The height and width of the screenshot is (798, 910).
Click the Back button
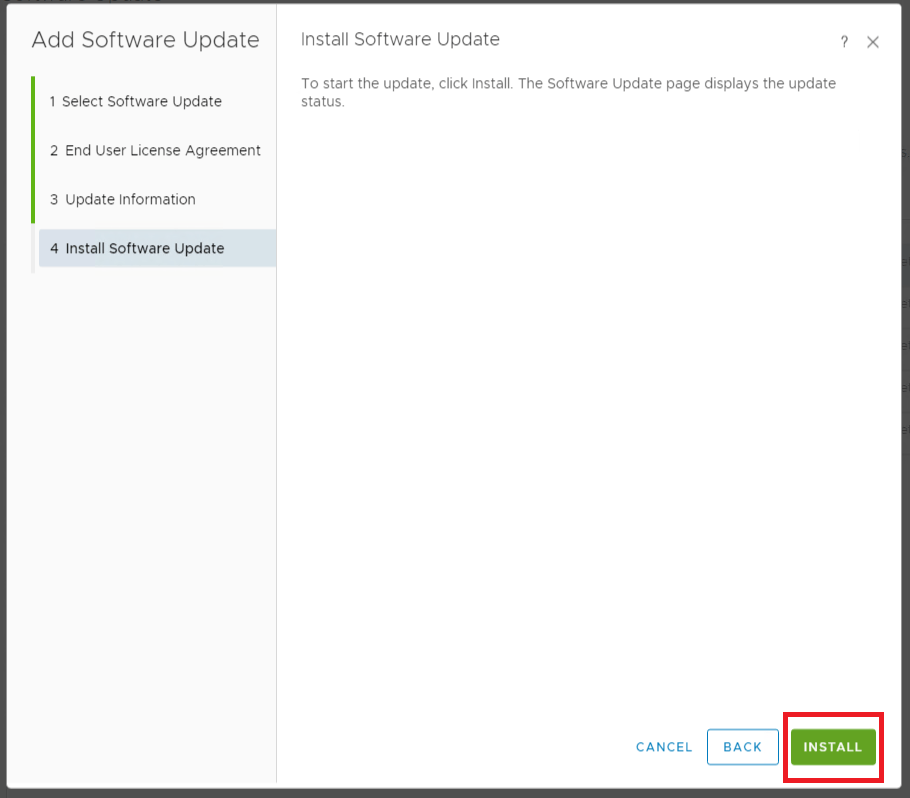point(742,747)
